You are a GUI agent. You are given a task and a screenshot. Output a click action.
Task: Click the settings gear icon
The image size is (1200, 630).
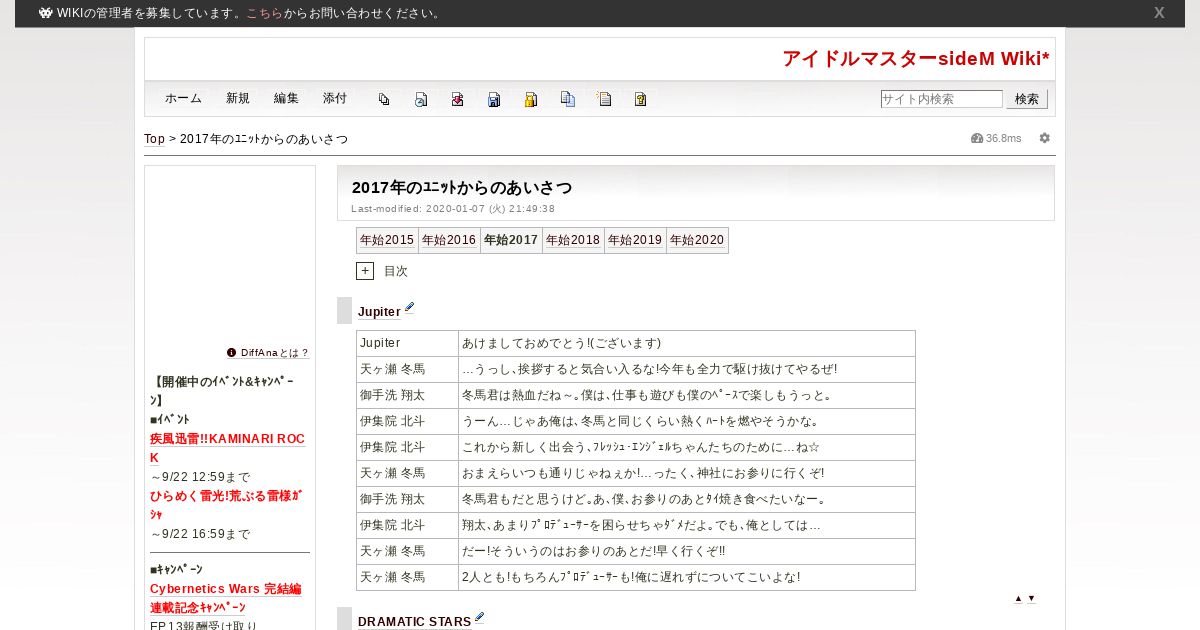(x=1045, y=138)
